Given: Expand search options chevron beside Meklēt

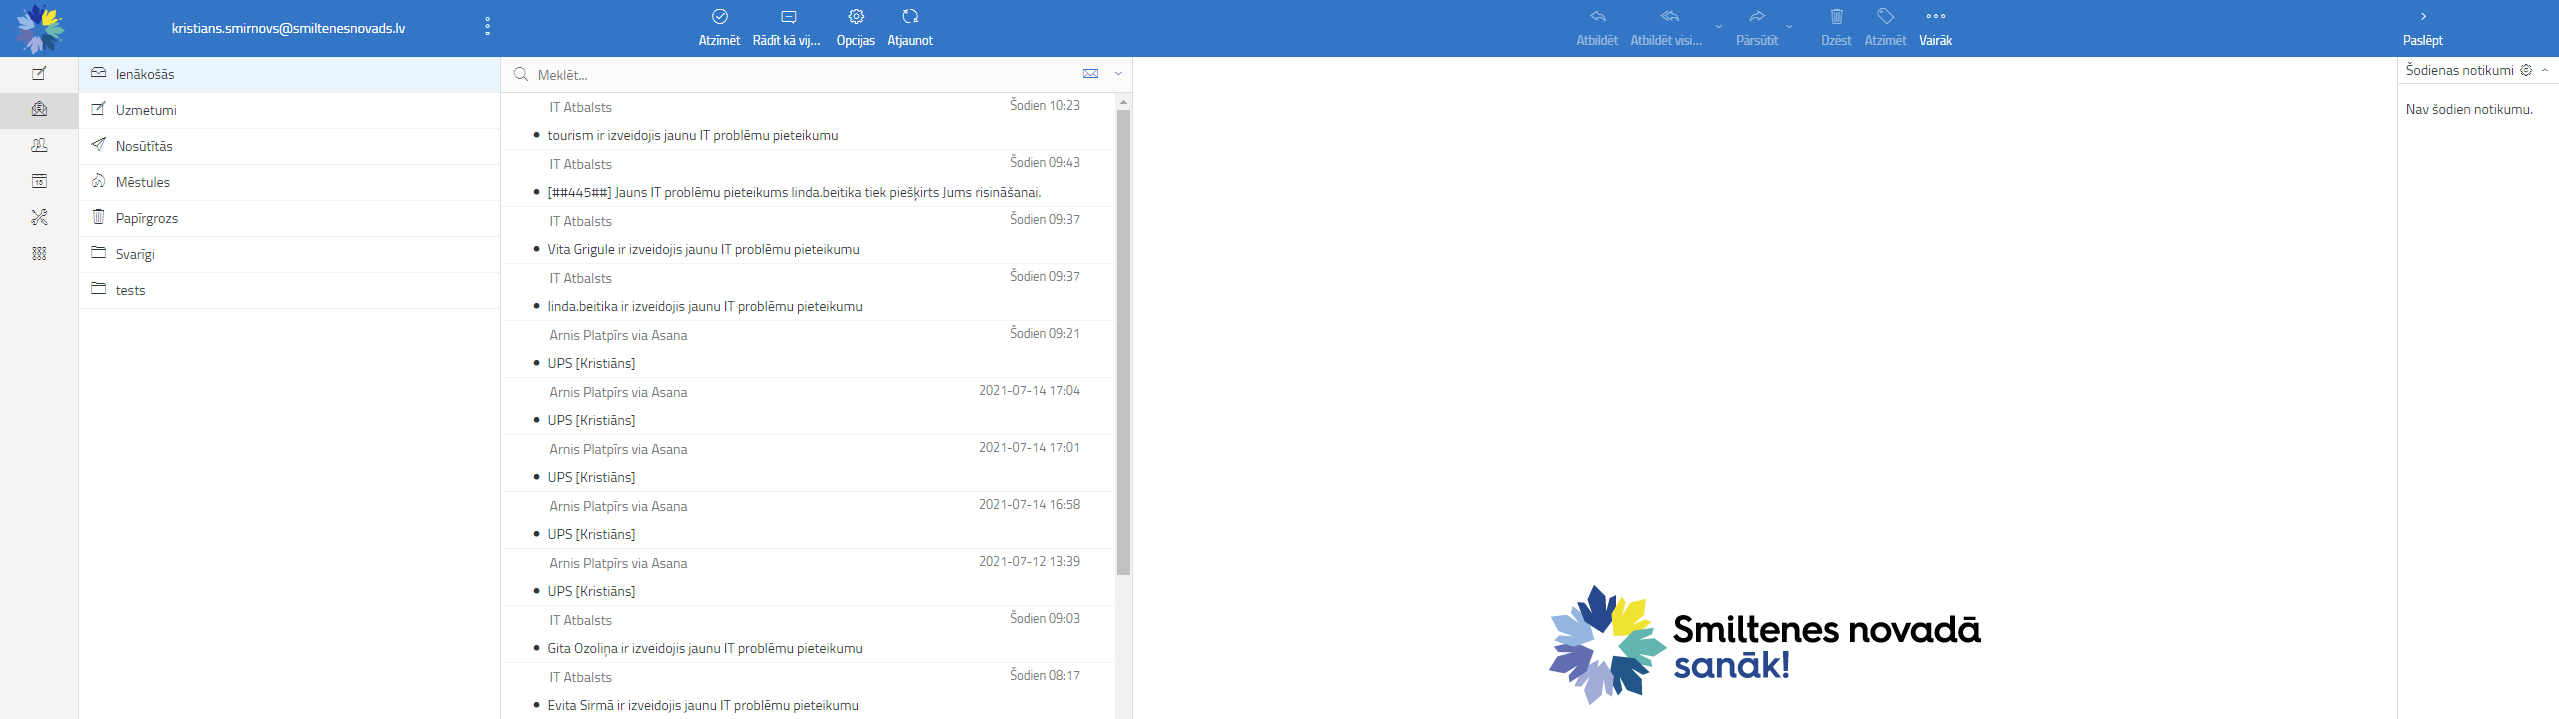Looking at the screenshot, I should (1118, 74).
